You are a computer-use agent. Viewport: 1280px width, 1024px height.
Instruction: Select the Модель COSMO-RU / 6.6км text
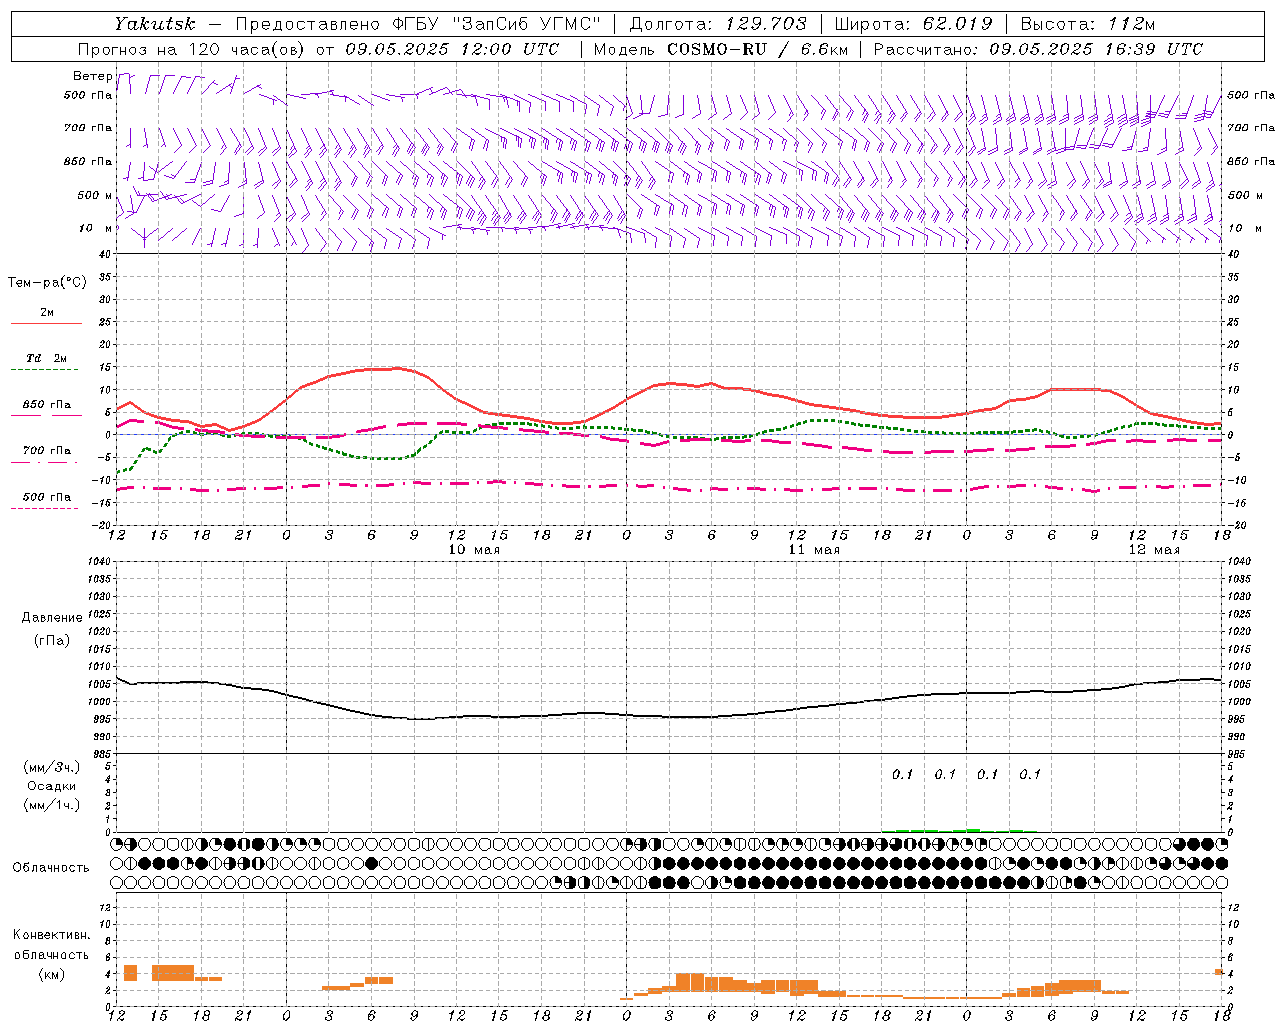[721, 49]
